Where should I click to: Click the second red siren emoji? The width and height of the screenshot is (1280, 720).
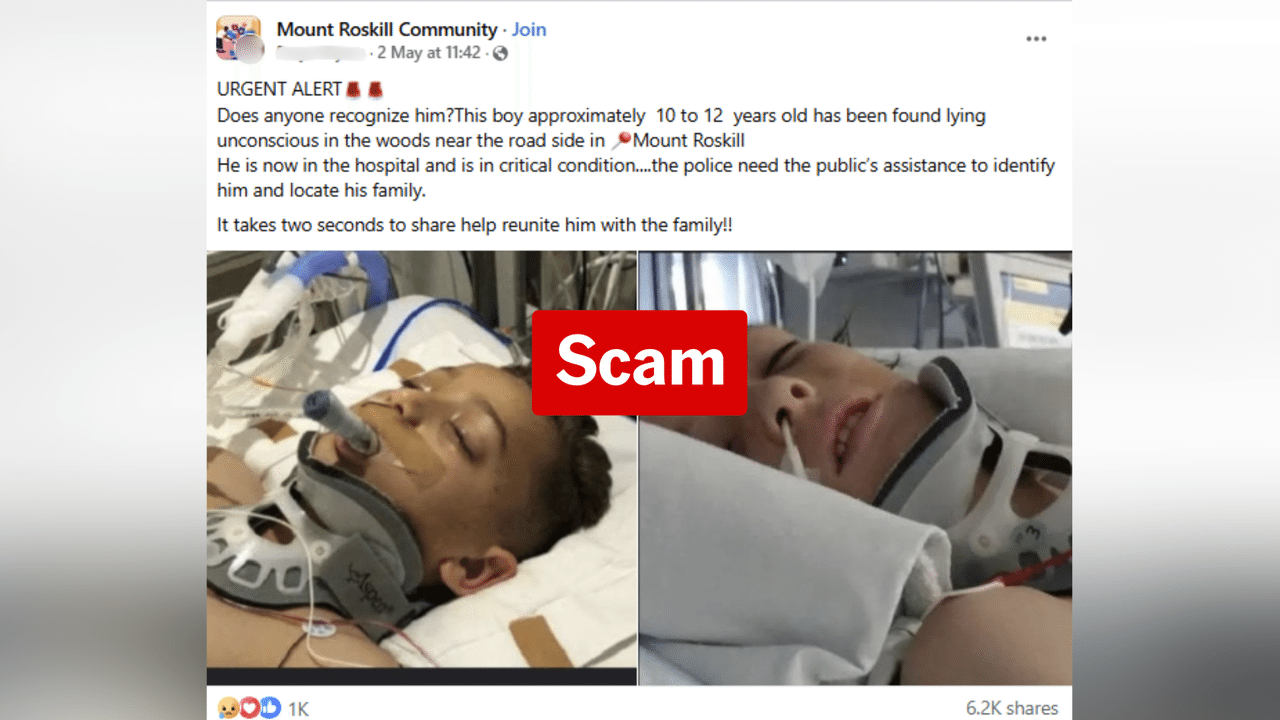pyautogui.click(x=375, y=90)
